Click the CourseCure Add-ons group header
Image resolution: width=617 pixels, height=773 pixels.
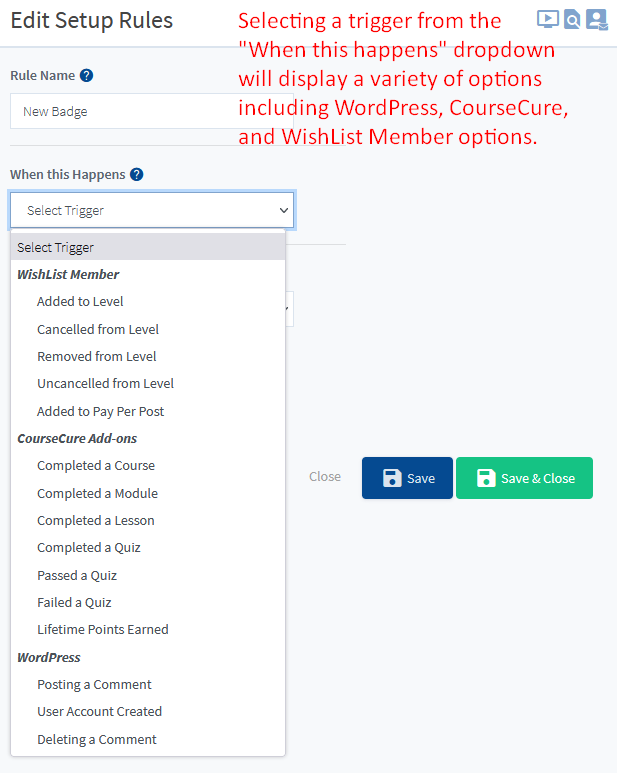(77, 438)
